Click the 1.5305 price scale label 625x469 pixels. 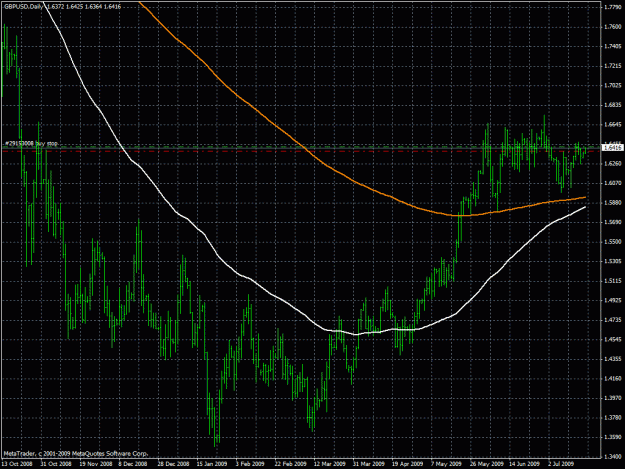[x=613, y=261]
